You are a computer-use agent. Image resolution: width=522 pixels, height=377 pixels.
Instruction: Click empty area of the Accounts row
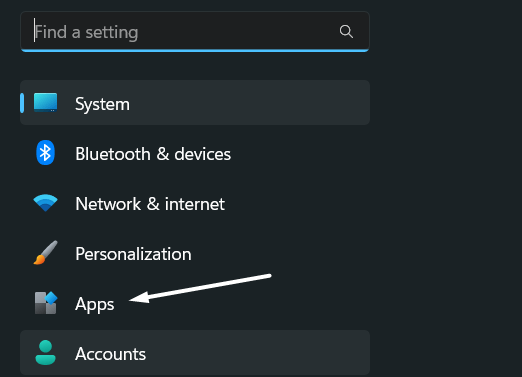[x=257, y=353]
